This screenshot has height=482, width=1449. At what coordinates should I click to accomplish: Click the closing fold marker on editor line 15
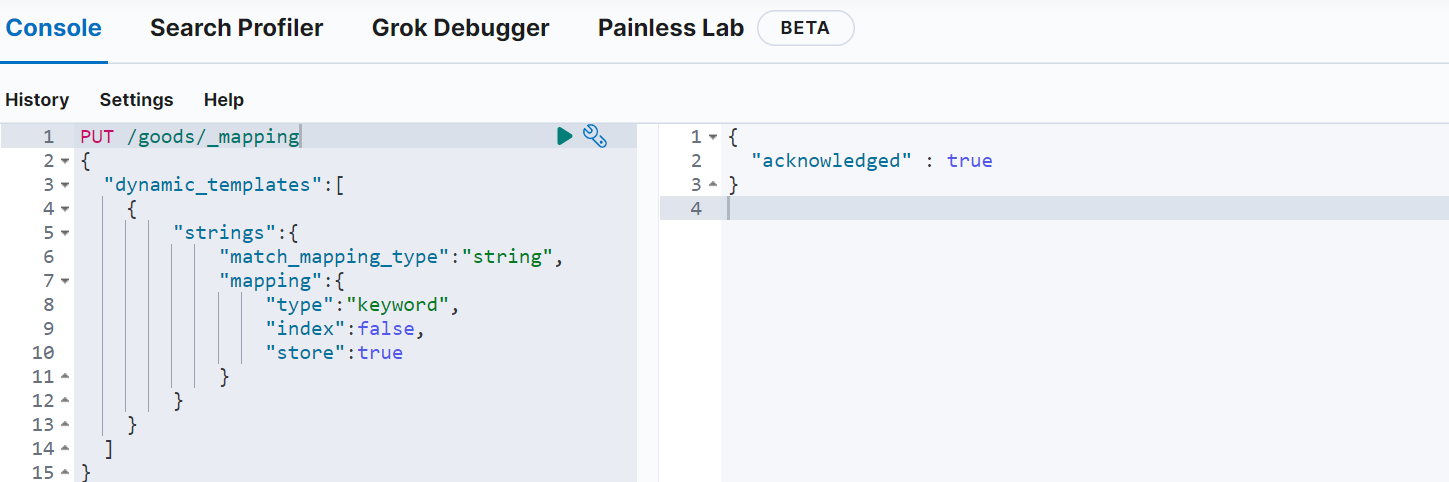click(65, 472)
